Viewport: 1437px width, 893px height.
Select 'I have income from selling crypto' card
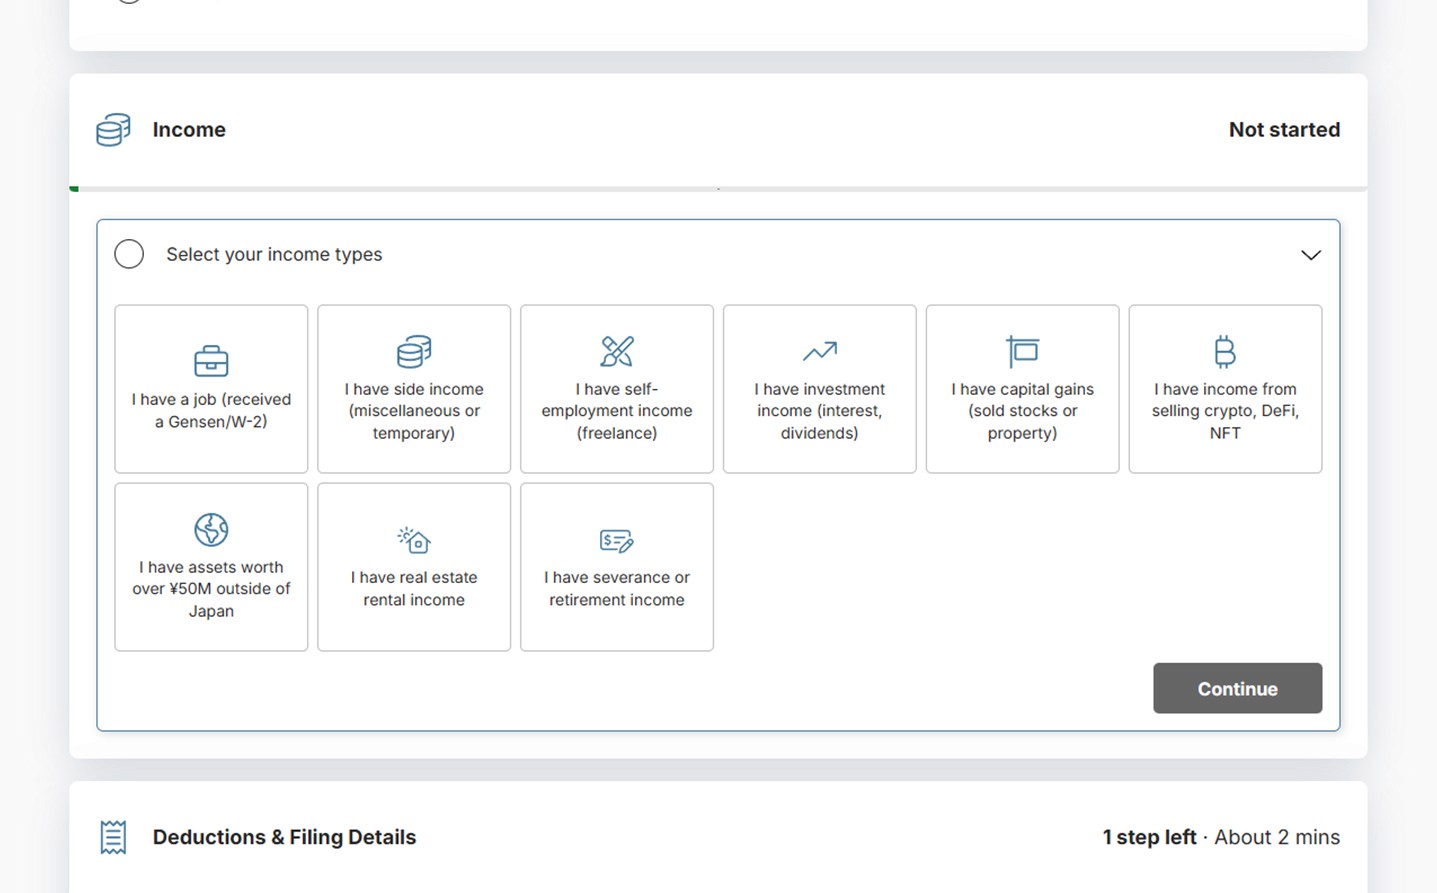click(x=1225, y=389)
